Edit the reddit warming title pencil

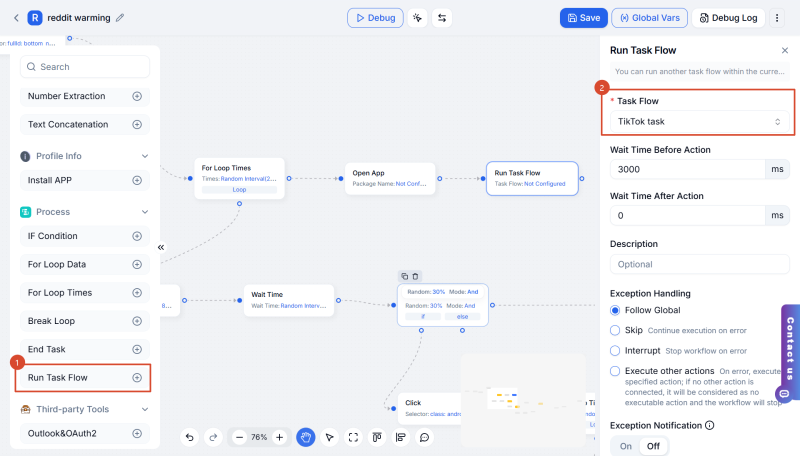click(x=120, y=18)
